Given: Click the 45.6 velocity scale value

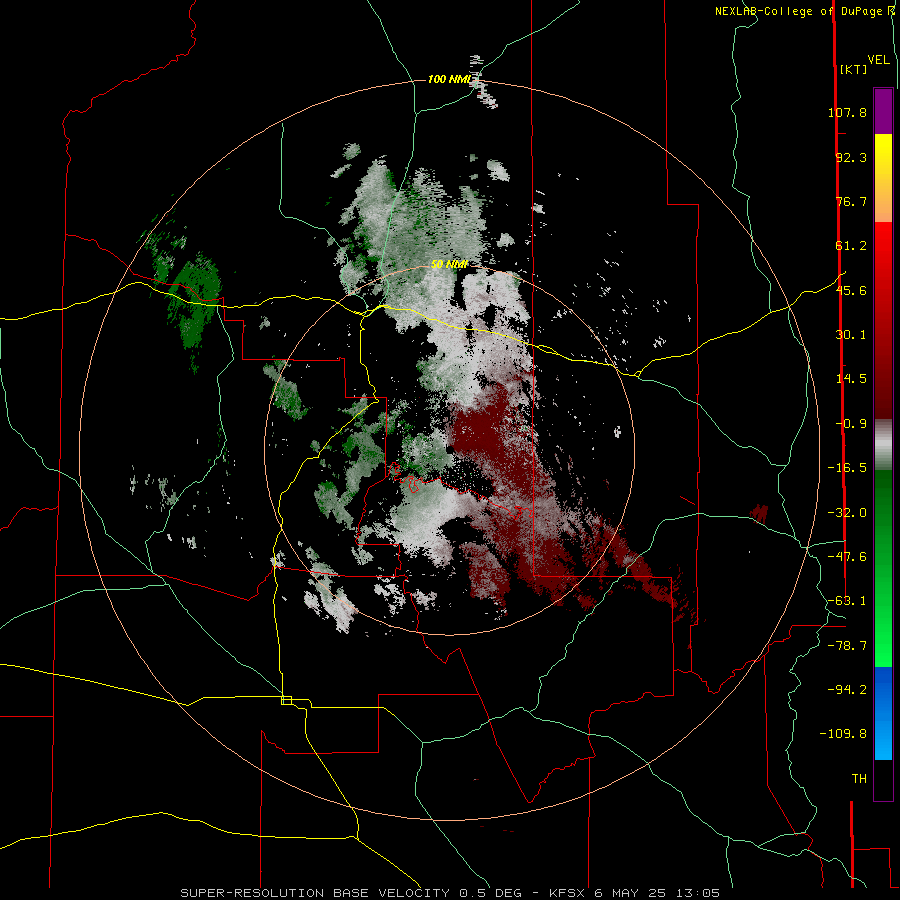Looking at the screenshot, I should pyautogui.click(x=851, y=290).
